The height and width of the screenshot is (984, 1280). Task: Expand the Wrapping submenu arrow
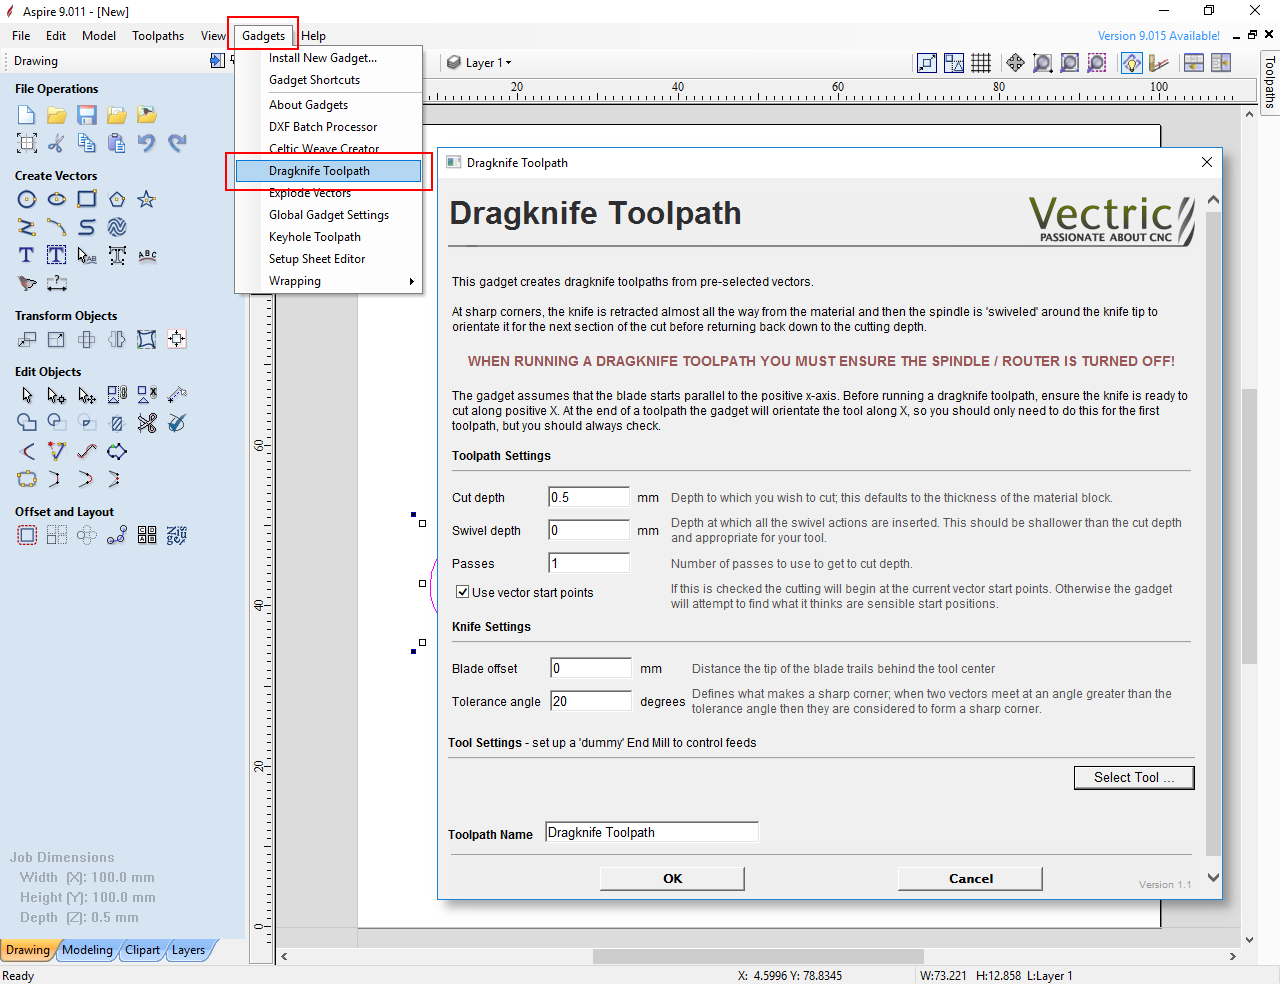412,281
